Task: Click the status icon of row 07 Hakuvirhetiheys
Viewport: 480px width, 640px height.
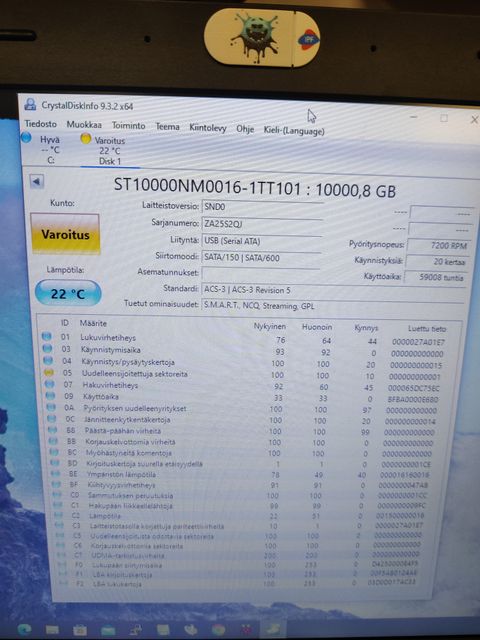Action: point(50,384)
